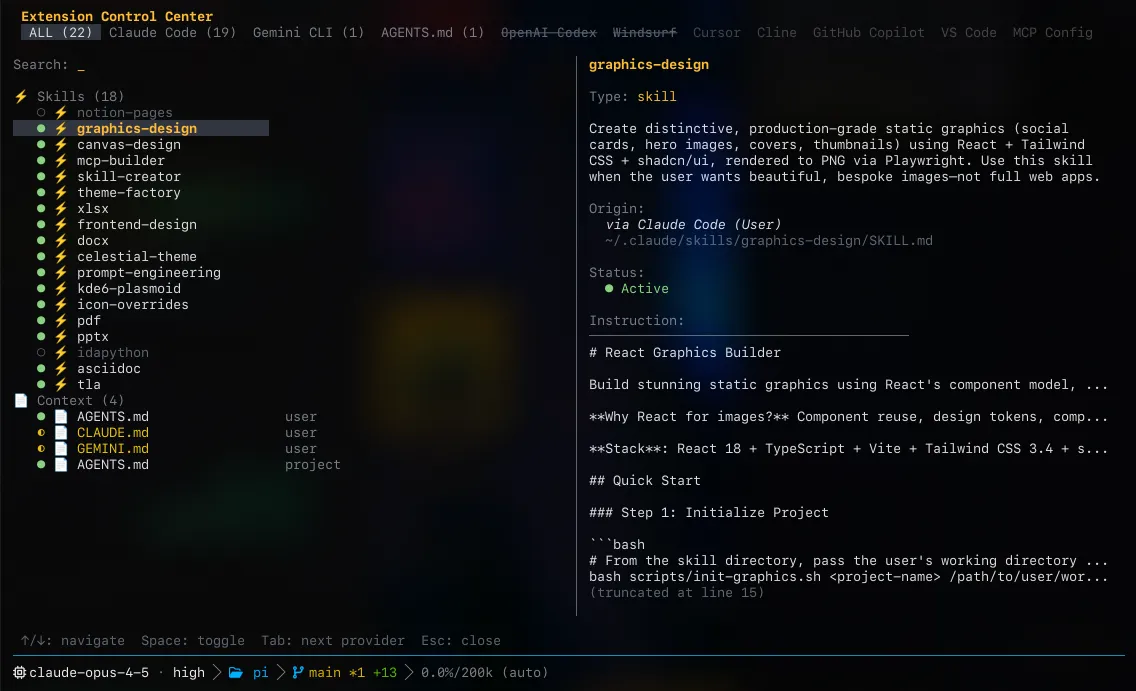
Task: Select the canvas-design skill row
Action: click(129, 144)
